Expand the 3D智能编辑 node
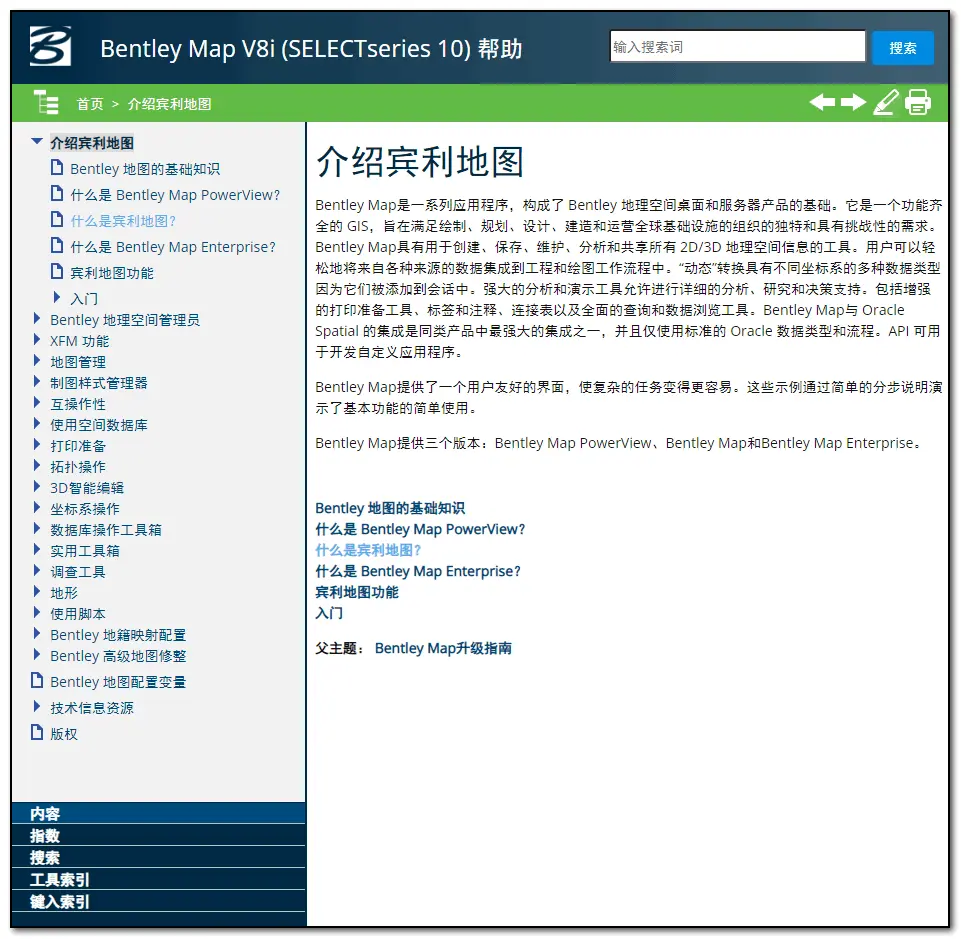The image size is (961, 939). [37, 487]
